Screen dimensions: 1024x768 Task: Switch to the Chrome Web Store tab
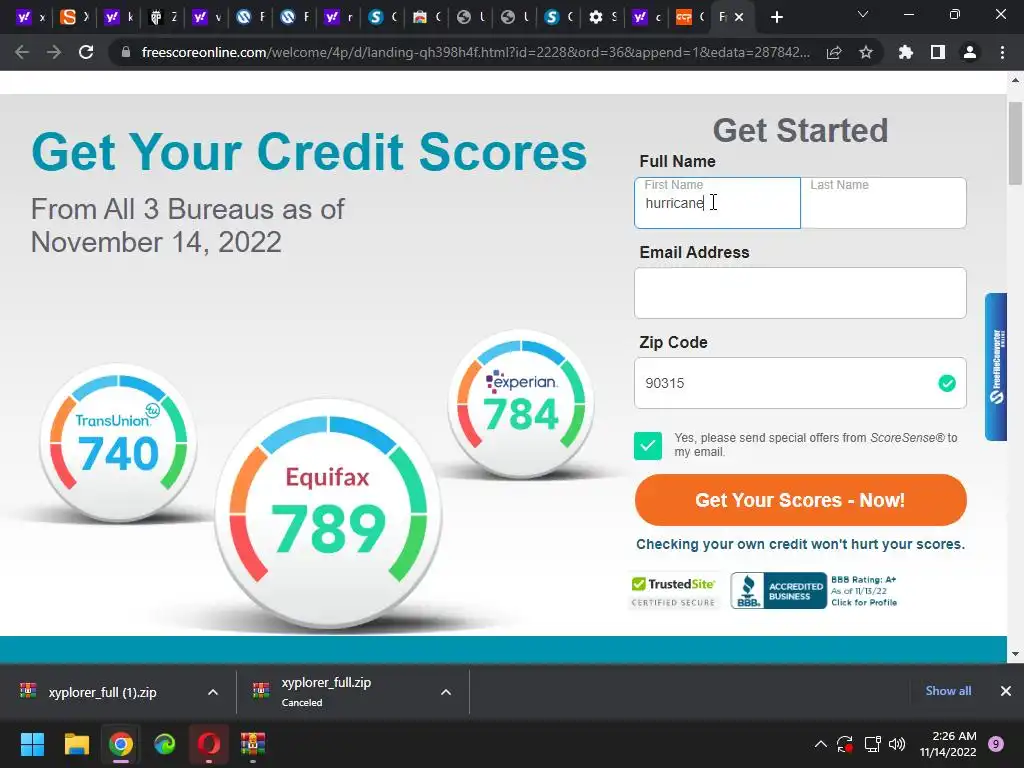click(426, 18)
